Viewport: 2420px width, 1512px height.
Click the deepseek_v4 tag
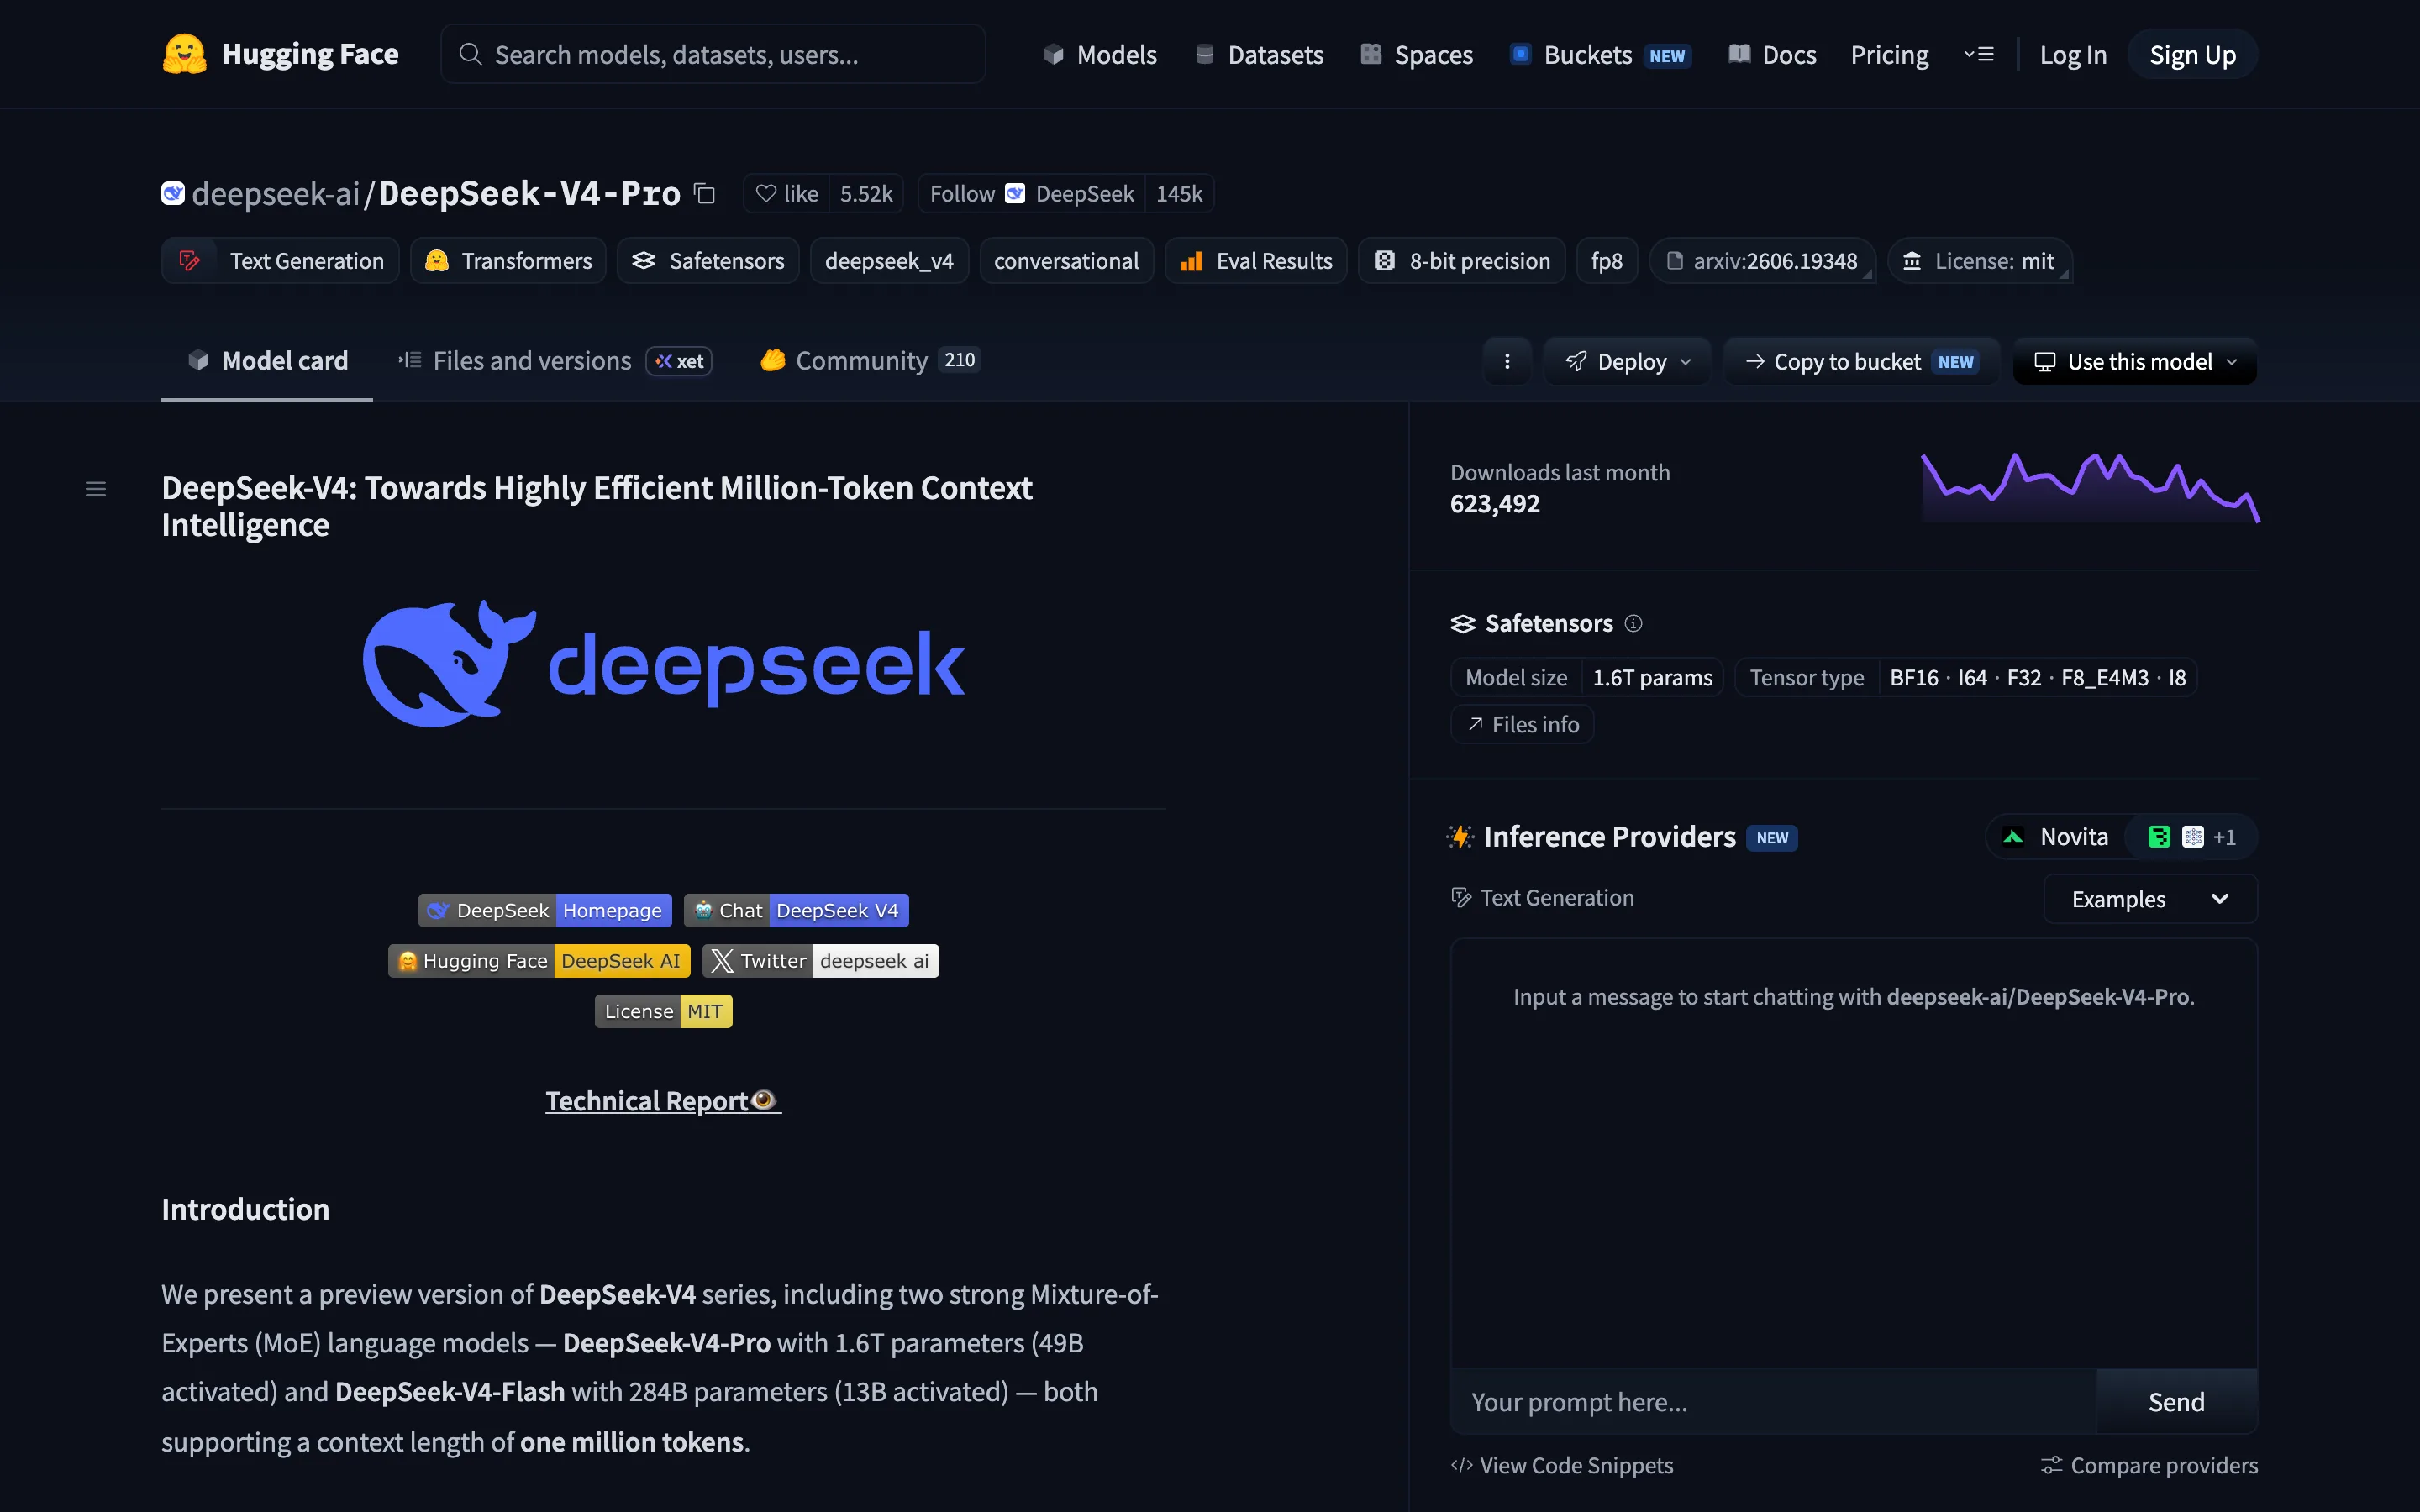889,261
